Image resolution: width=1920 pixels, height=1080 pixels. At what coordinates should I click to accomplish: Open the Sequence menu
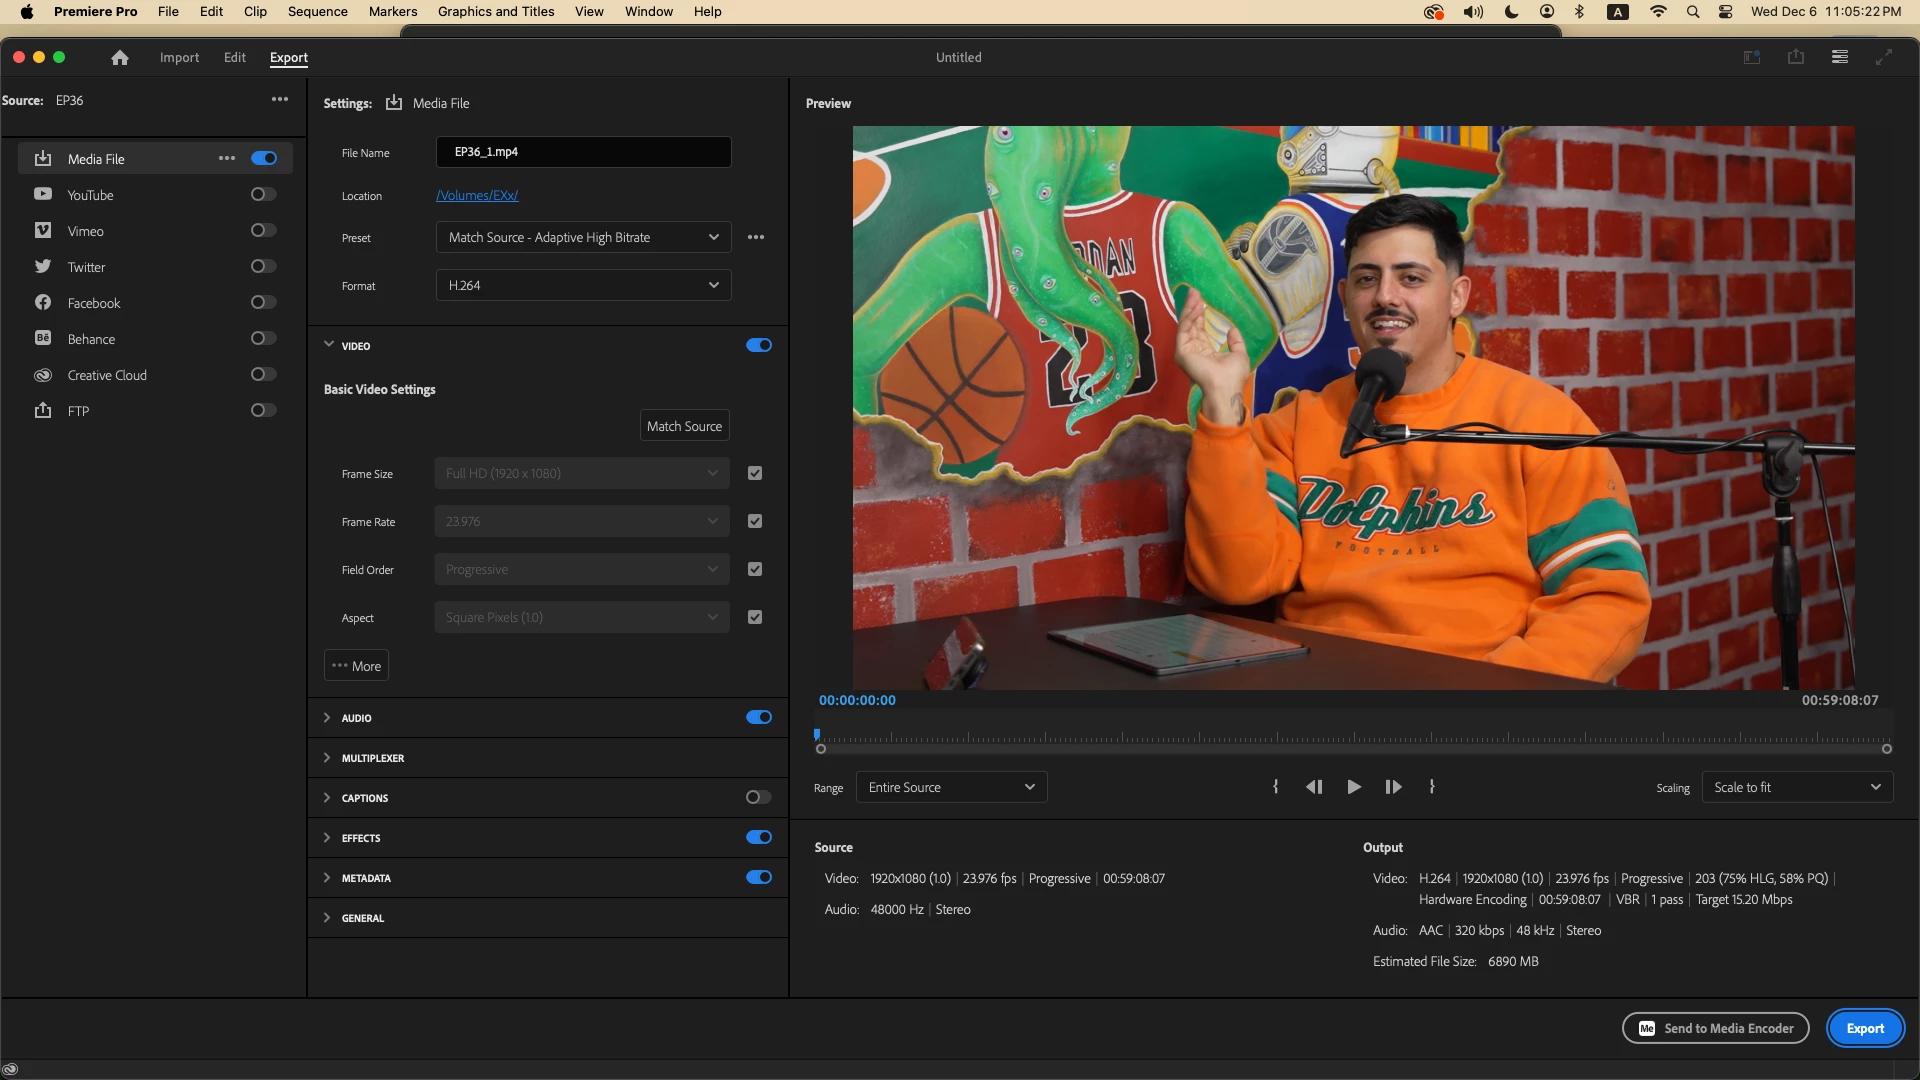317,12
